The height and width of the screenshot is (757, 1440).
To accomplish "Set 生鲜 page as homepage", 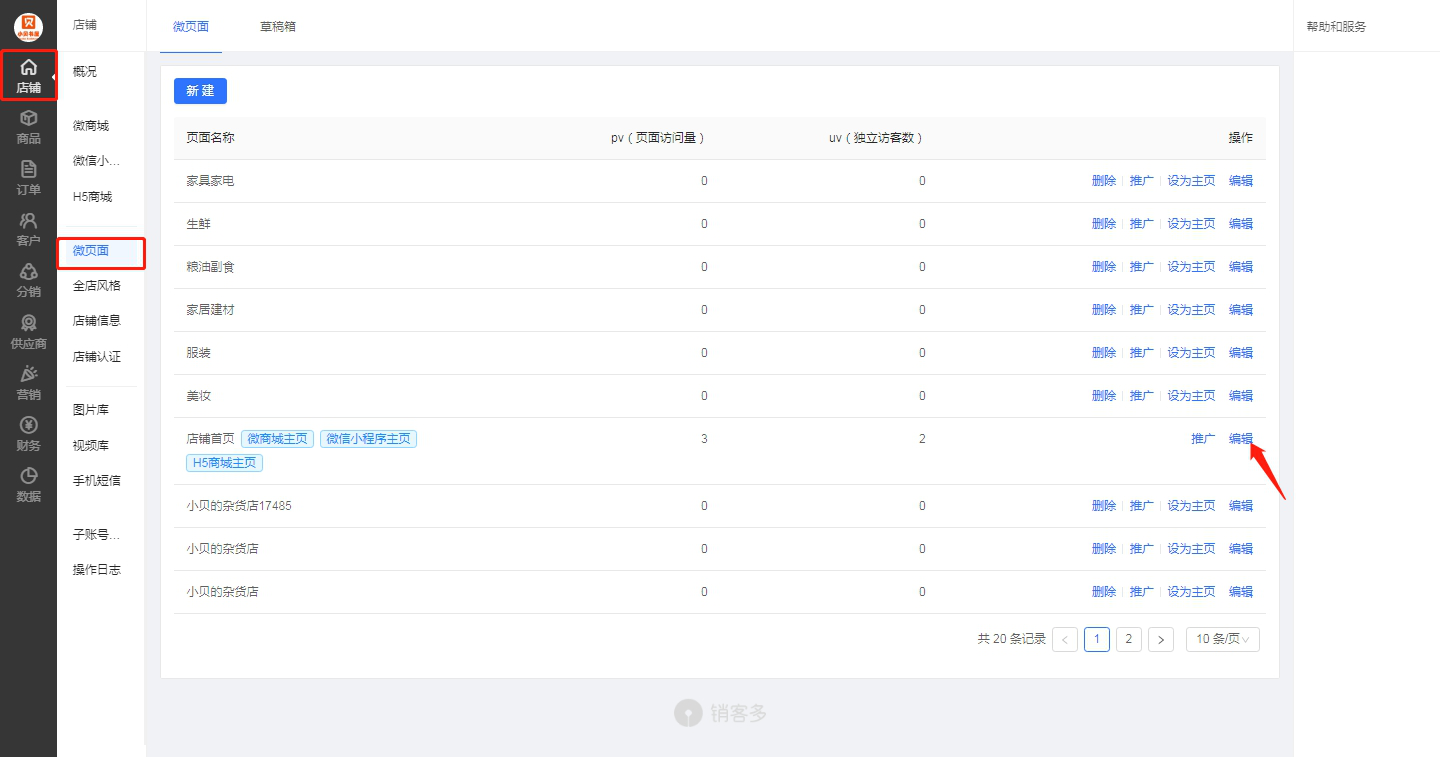I will coord(1191,224).
